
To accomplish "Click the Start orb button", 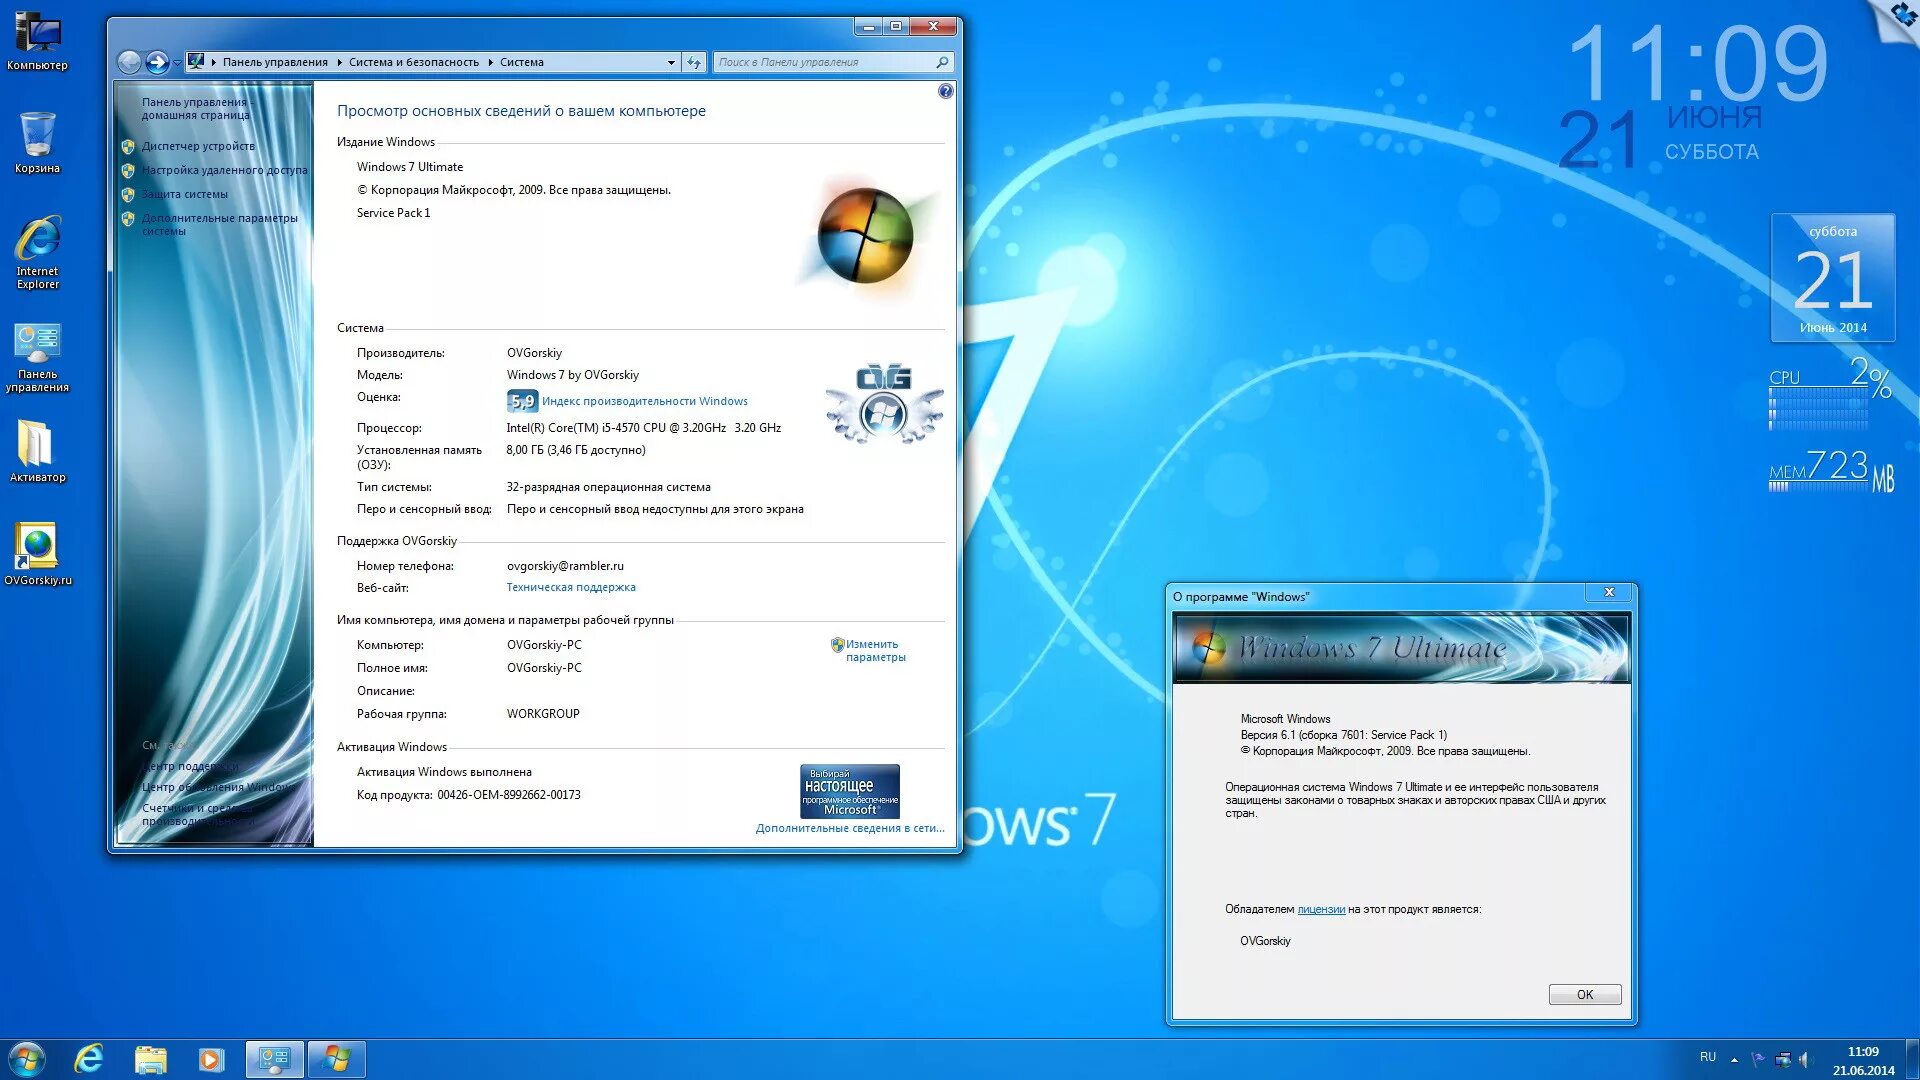I will pos(27,1059).
